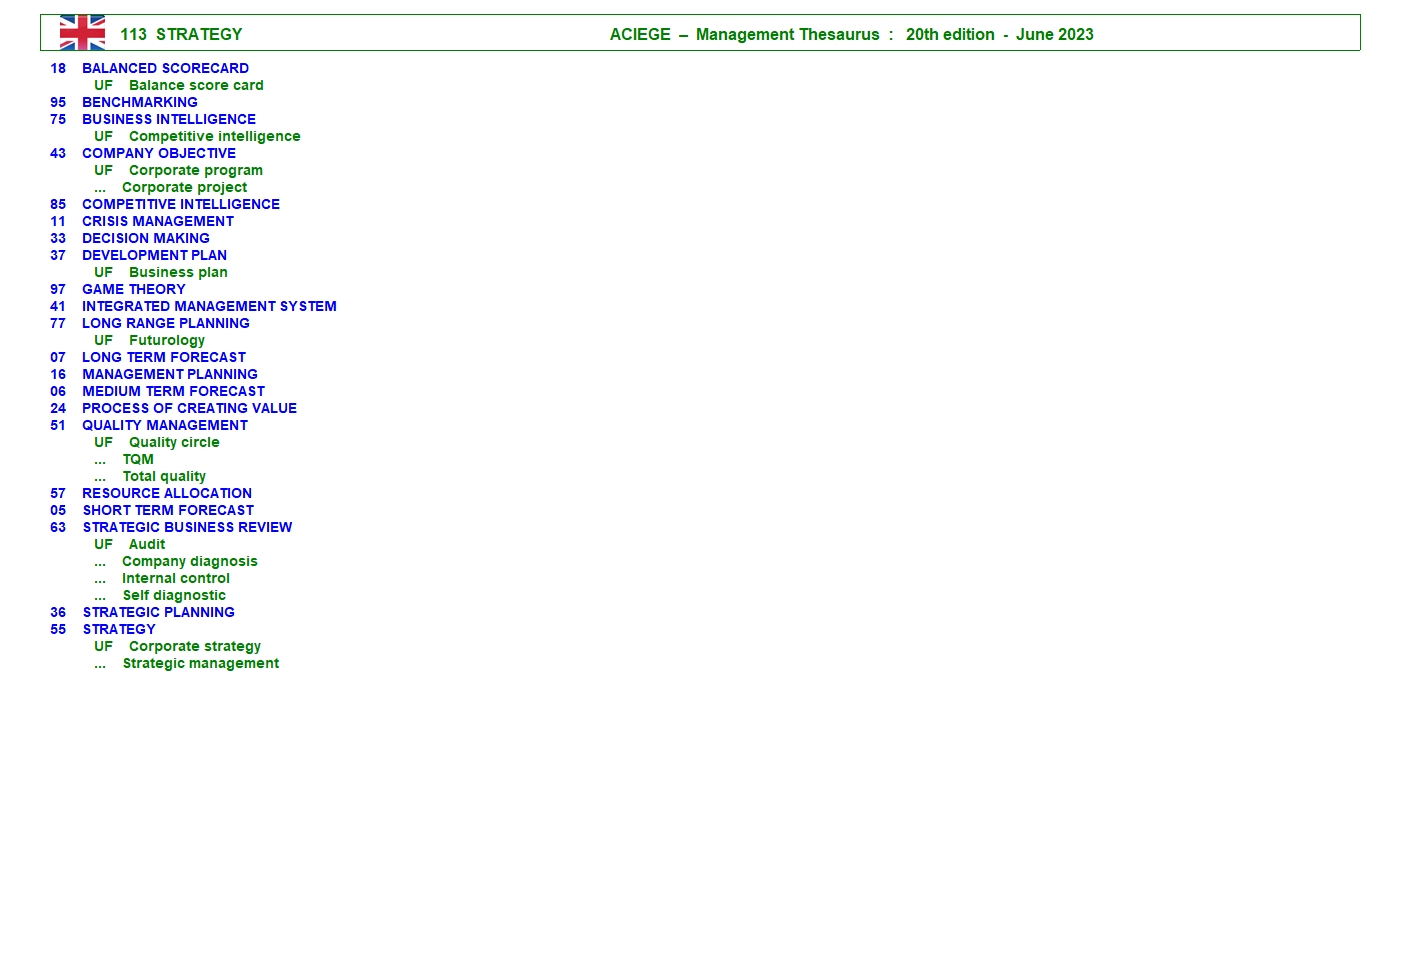Image resolution: width=1410 pixels, height=980 pixels.
Task: Click the 113 STRATEGY header title
Action: pos(181,34)
